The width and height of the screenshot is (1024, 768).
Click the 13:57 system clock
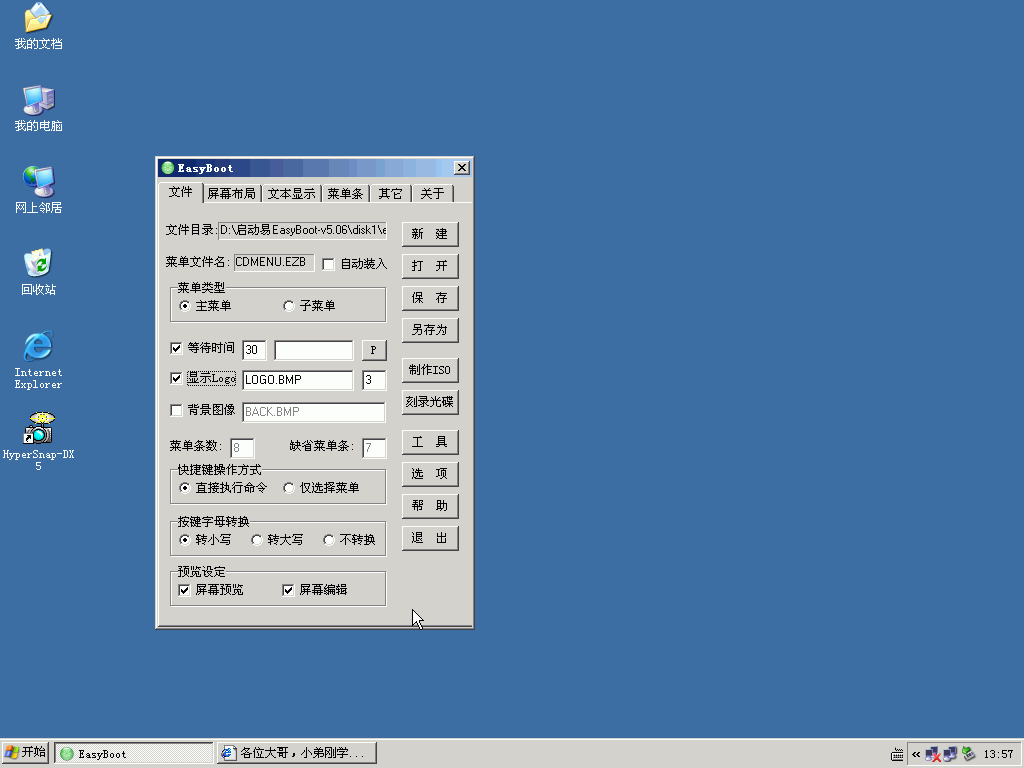(x=998, y=754)
